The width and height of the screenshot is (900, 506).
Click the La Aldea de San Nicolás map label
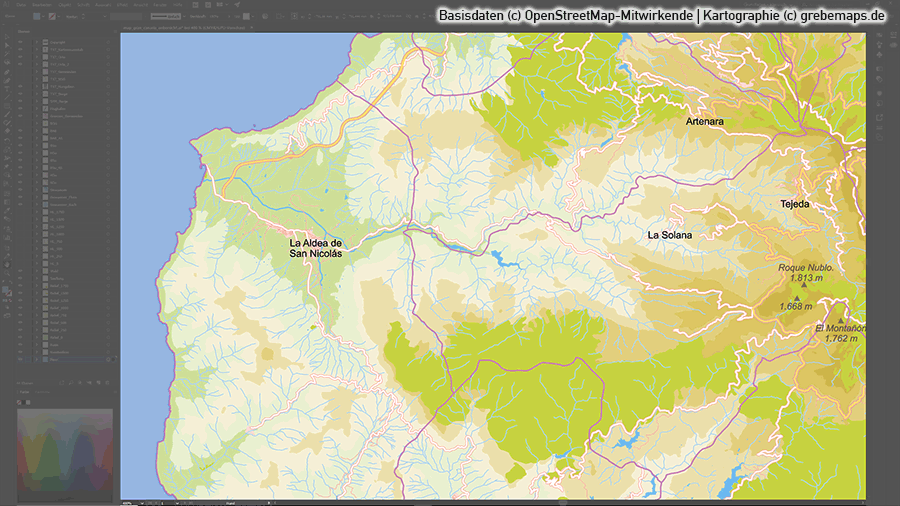point(315,248)
